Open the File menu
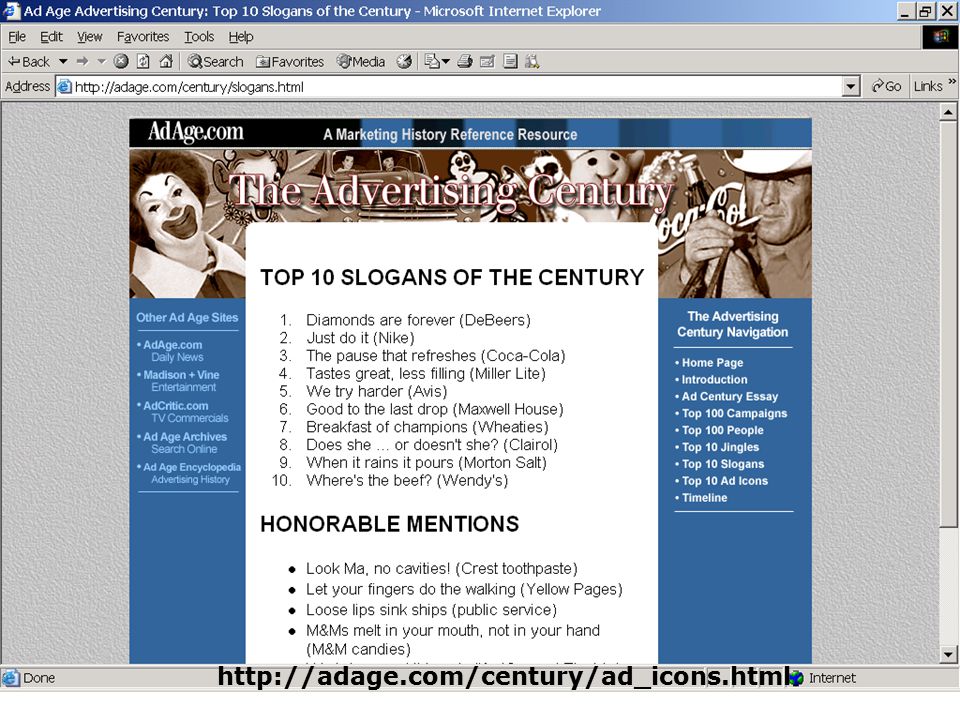This screenshot has width=960, height=720. pos(17,37)
